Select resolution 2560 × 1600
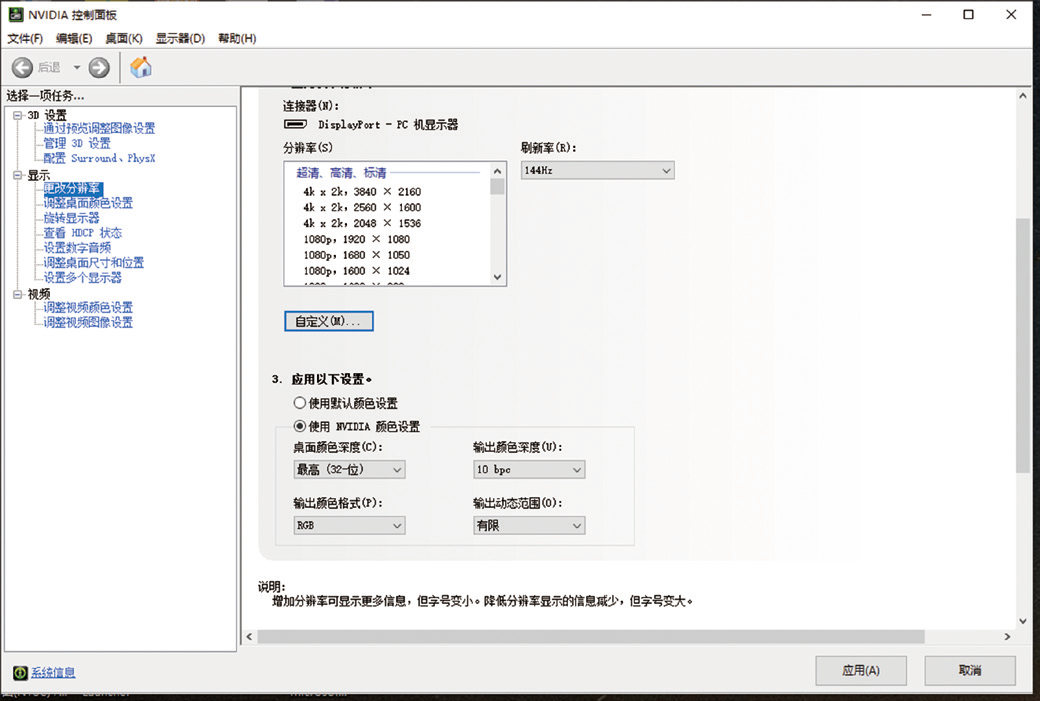This screenshot has width=1040, height=701. pyautogui.click(x=362, y=208)
